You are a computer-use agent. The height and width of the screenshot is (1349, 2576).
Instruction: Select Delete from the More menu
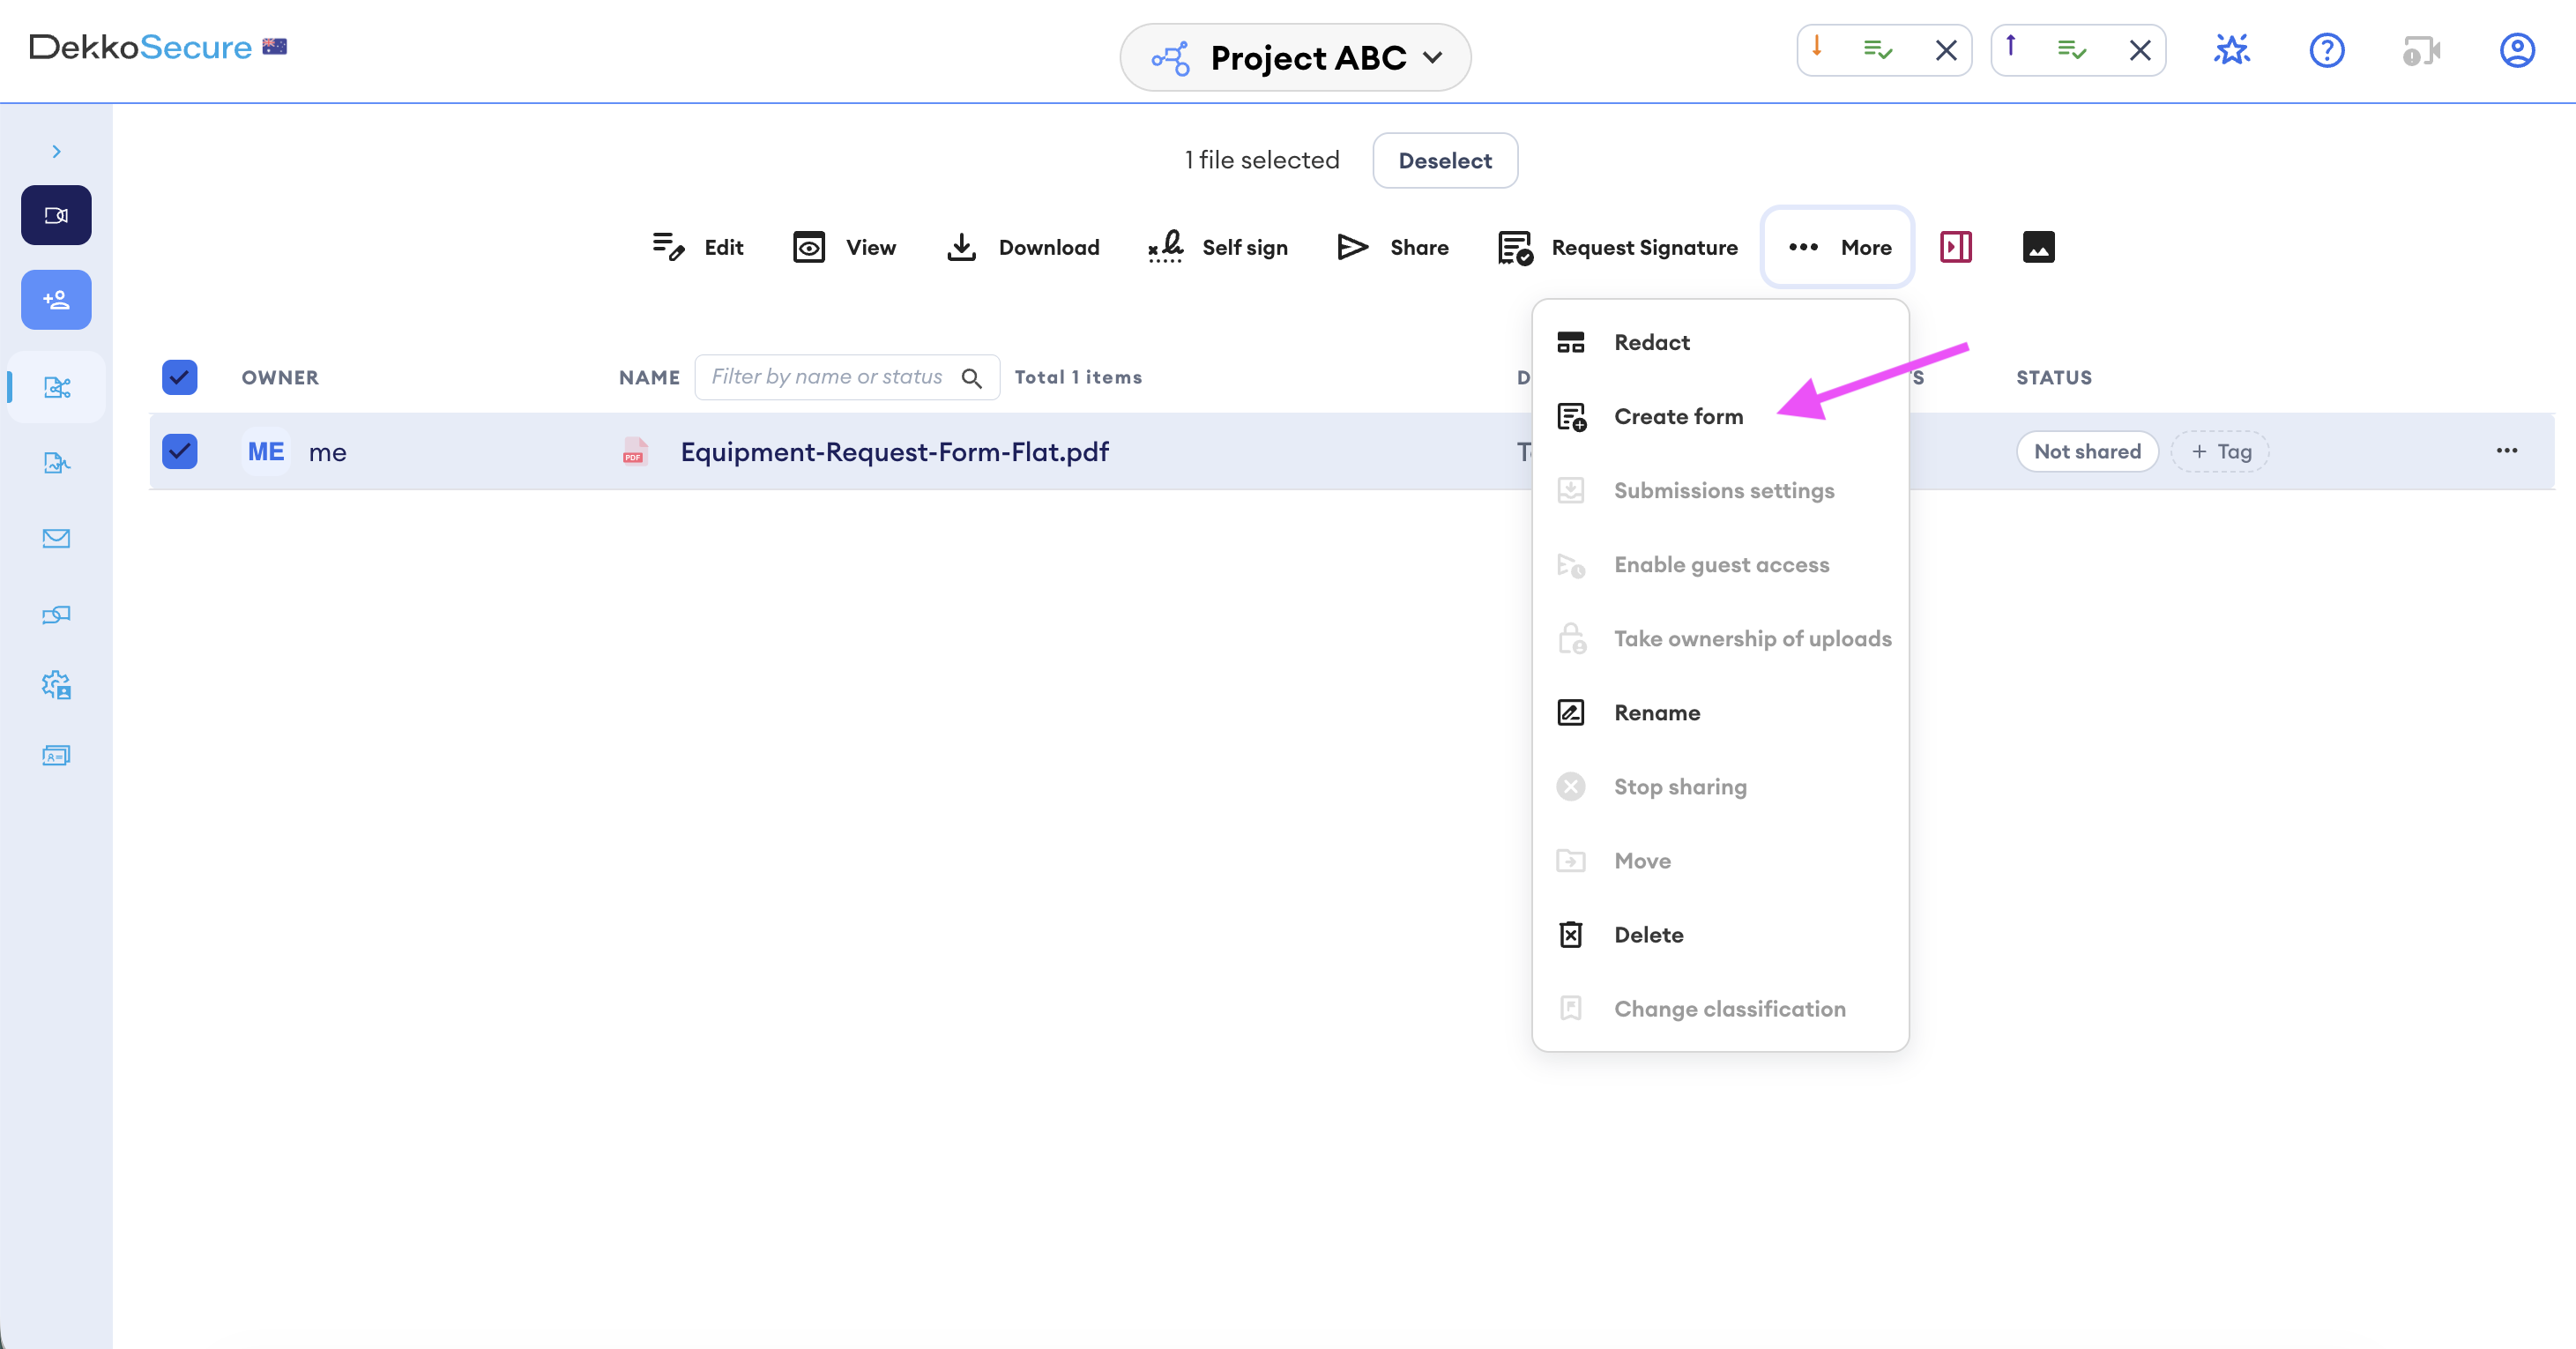click(1720, 934)
